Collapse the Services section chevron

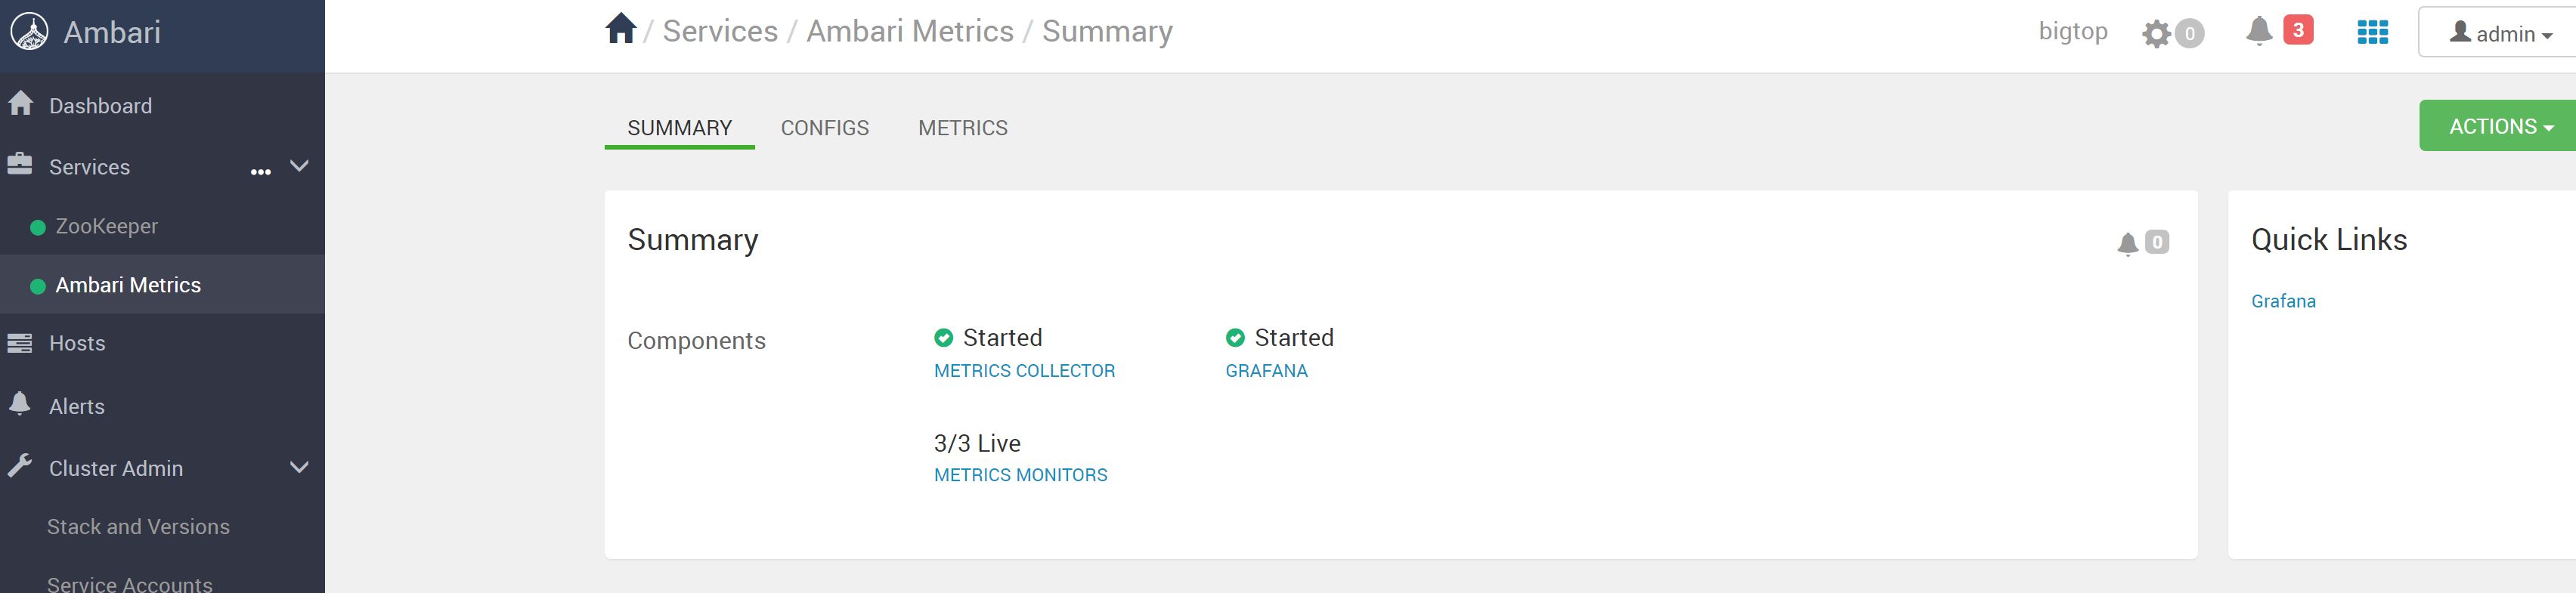[x=299, y=166]
